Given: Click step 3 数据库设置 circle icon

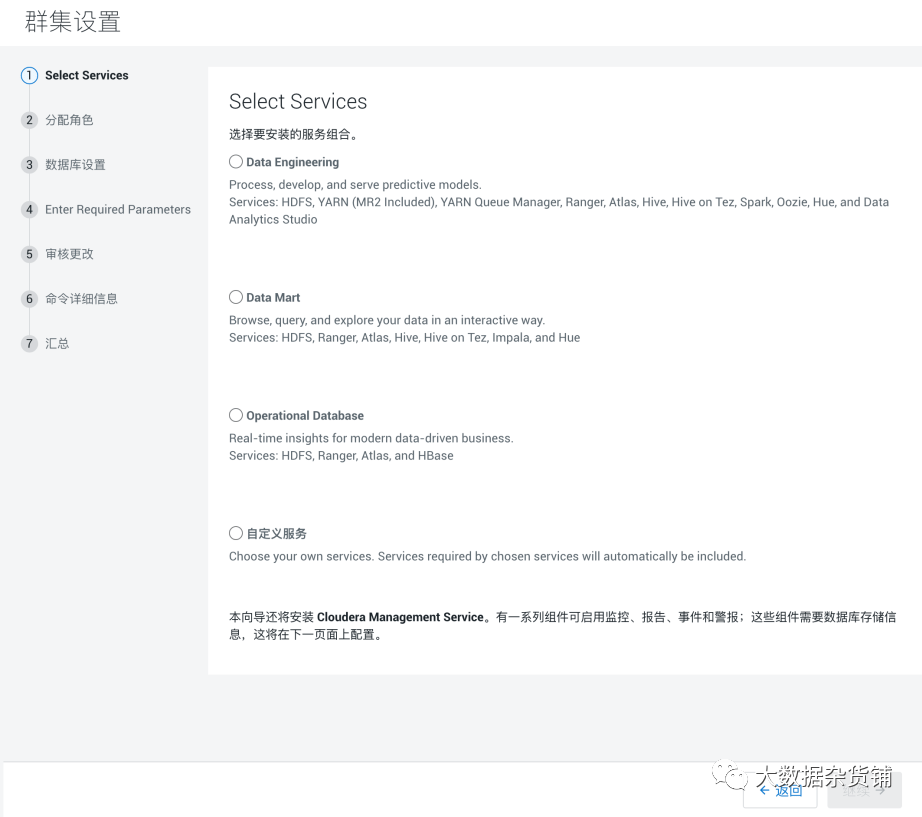Looking at the screenshot, I should (x=29, y=165).
